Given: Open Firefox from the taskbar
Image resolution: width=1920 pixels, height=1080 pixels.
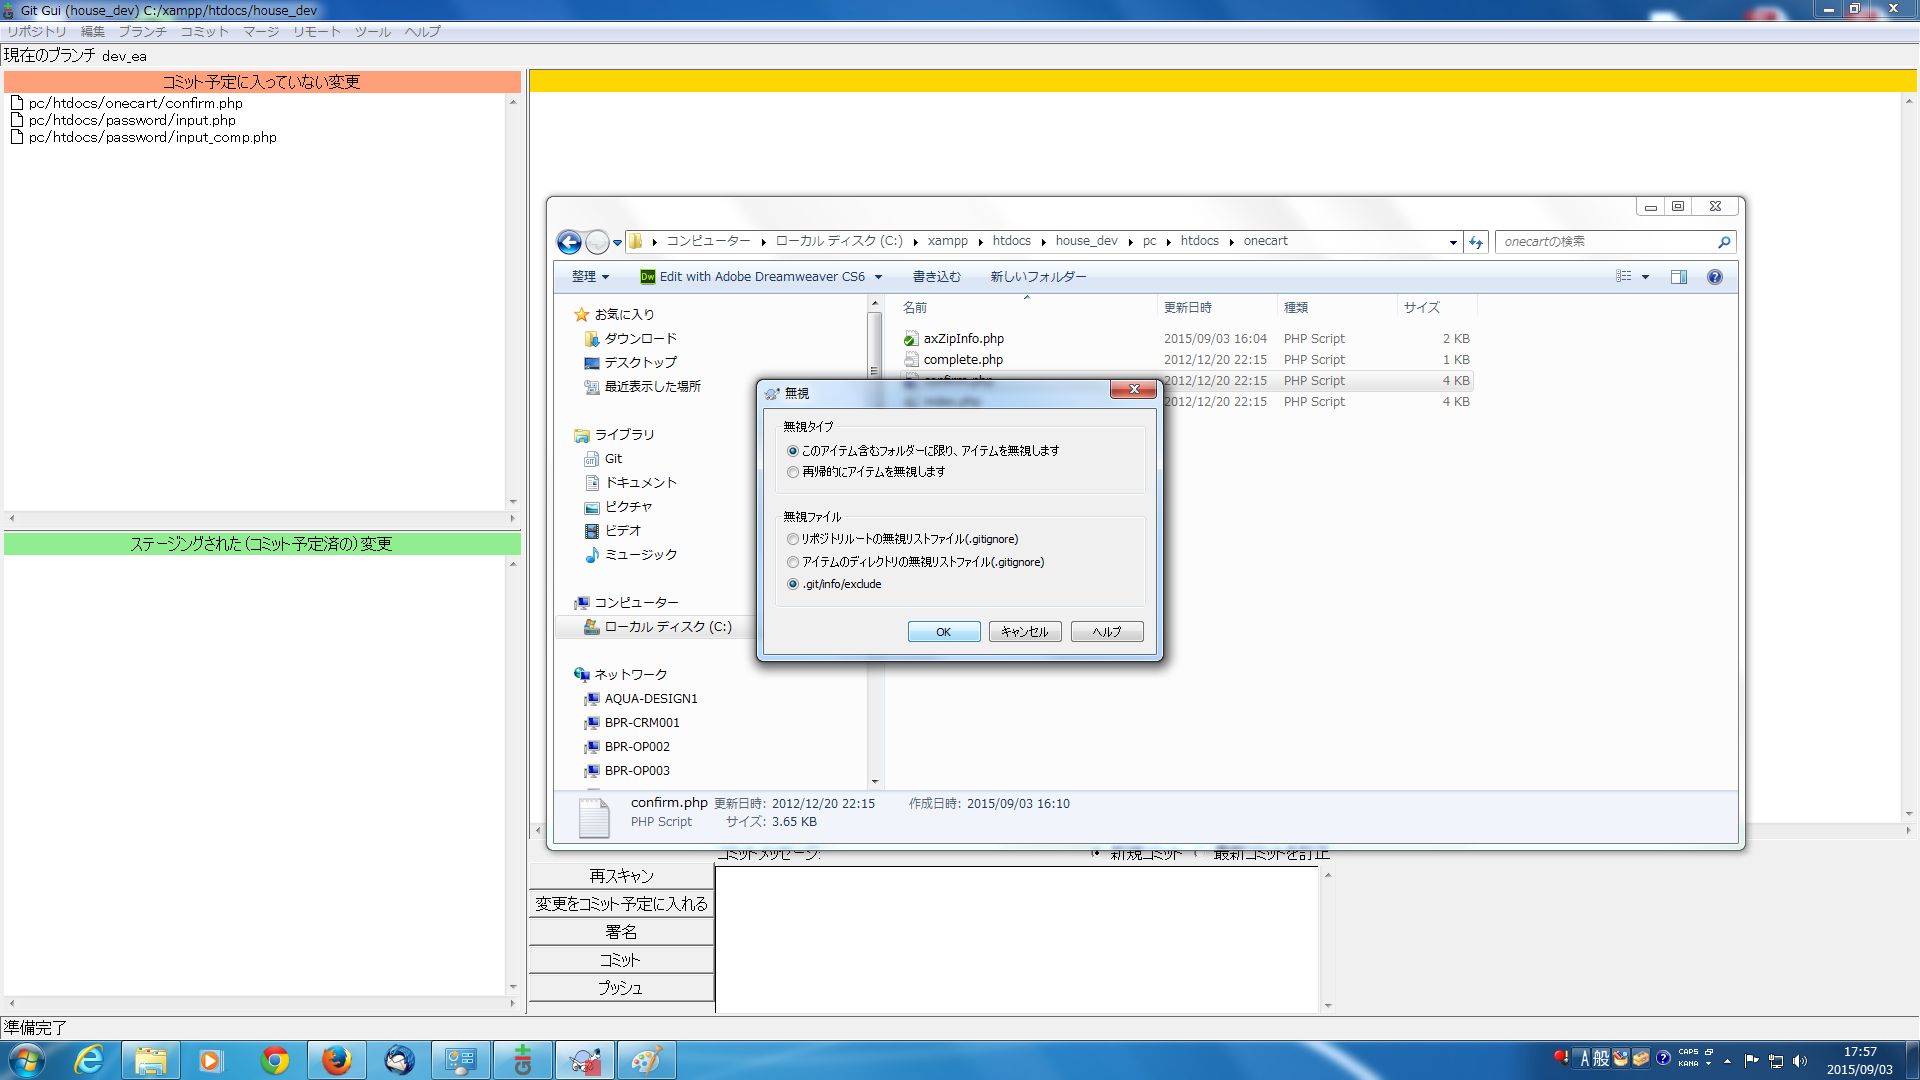Looking at the screenshot, I should pyautogui.click(x=337, y=1060).
